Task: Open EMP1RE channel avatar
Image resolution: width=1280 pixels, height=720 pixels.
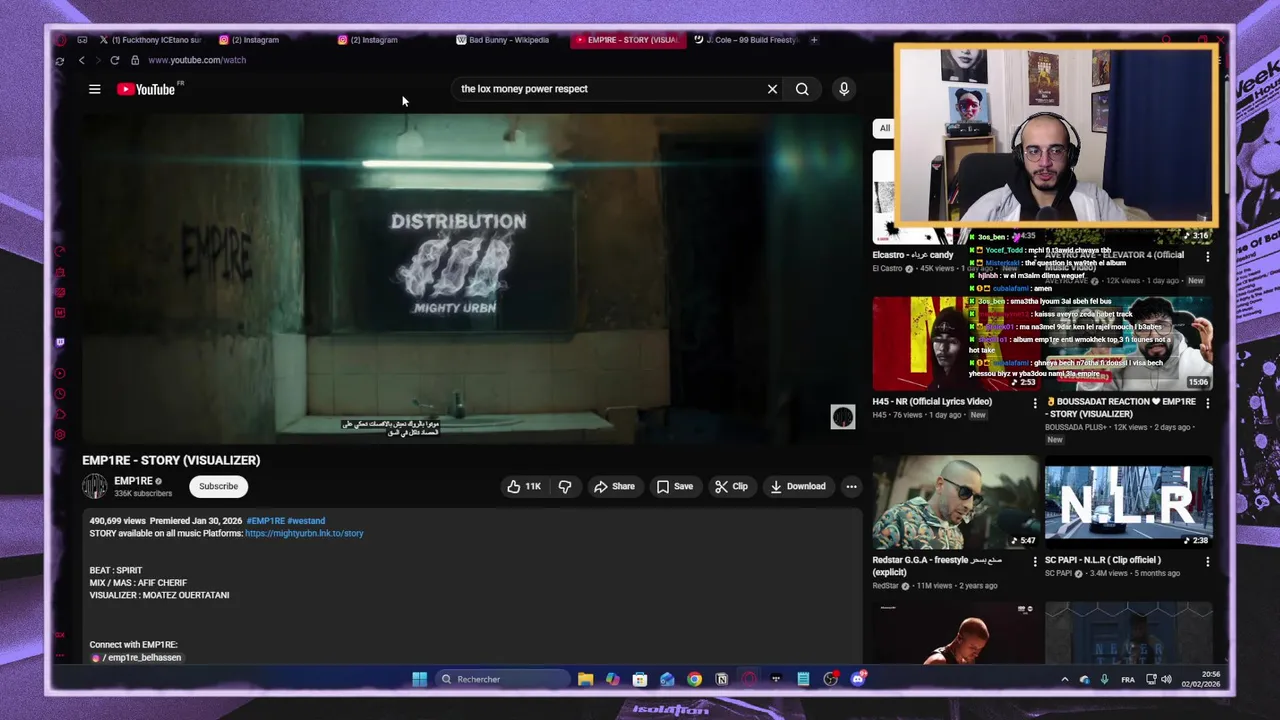Action: tap(94, 486)
